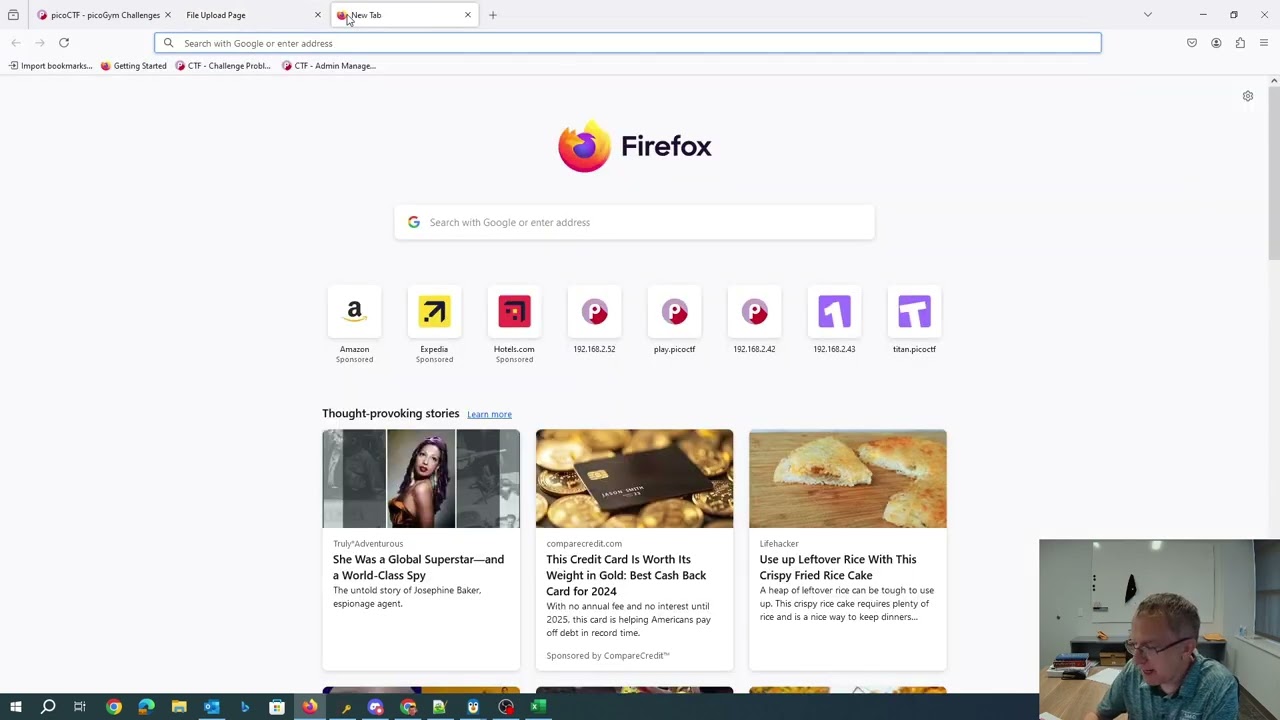The height and width of the screenshot is (720, 1280).
Task: Open Windows taskbar search
Action: click(48, 707)
